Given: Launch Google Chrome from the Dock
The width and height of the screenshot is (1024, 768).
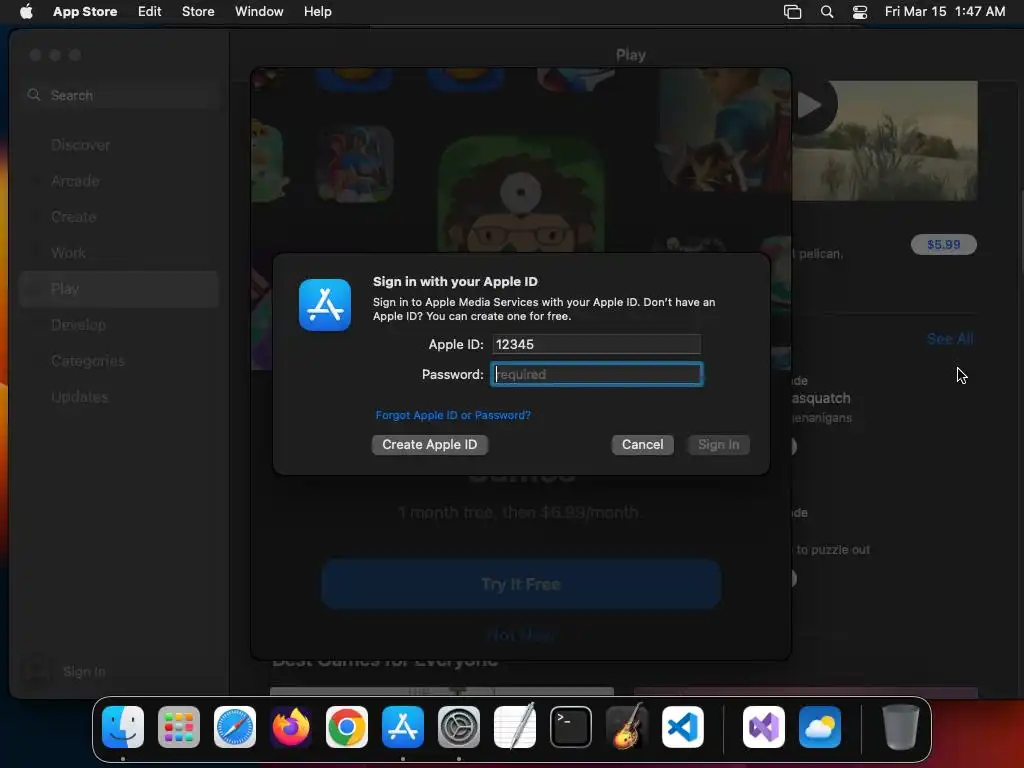Looking at the screenshot, I should (347, 727).
